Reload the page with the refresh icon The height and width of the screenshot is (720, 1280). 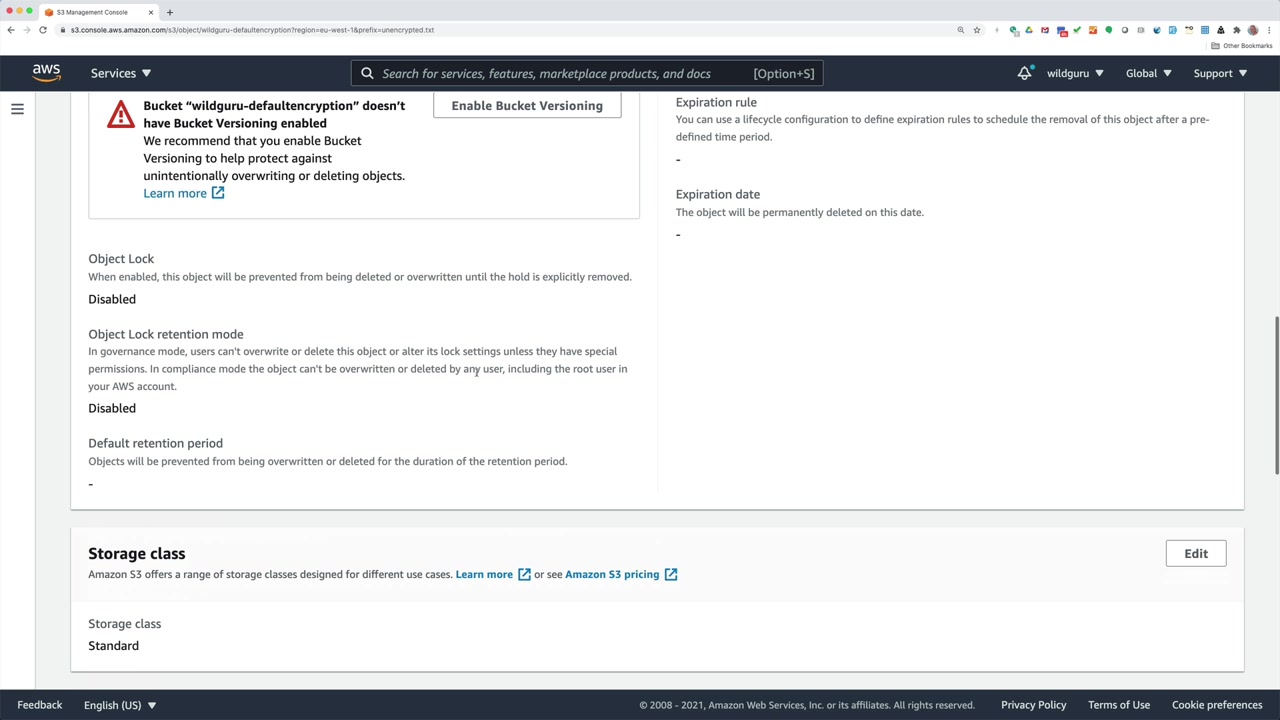pyautogui.click(x=43, y=30)
